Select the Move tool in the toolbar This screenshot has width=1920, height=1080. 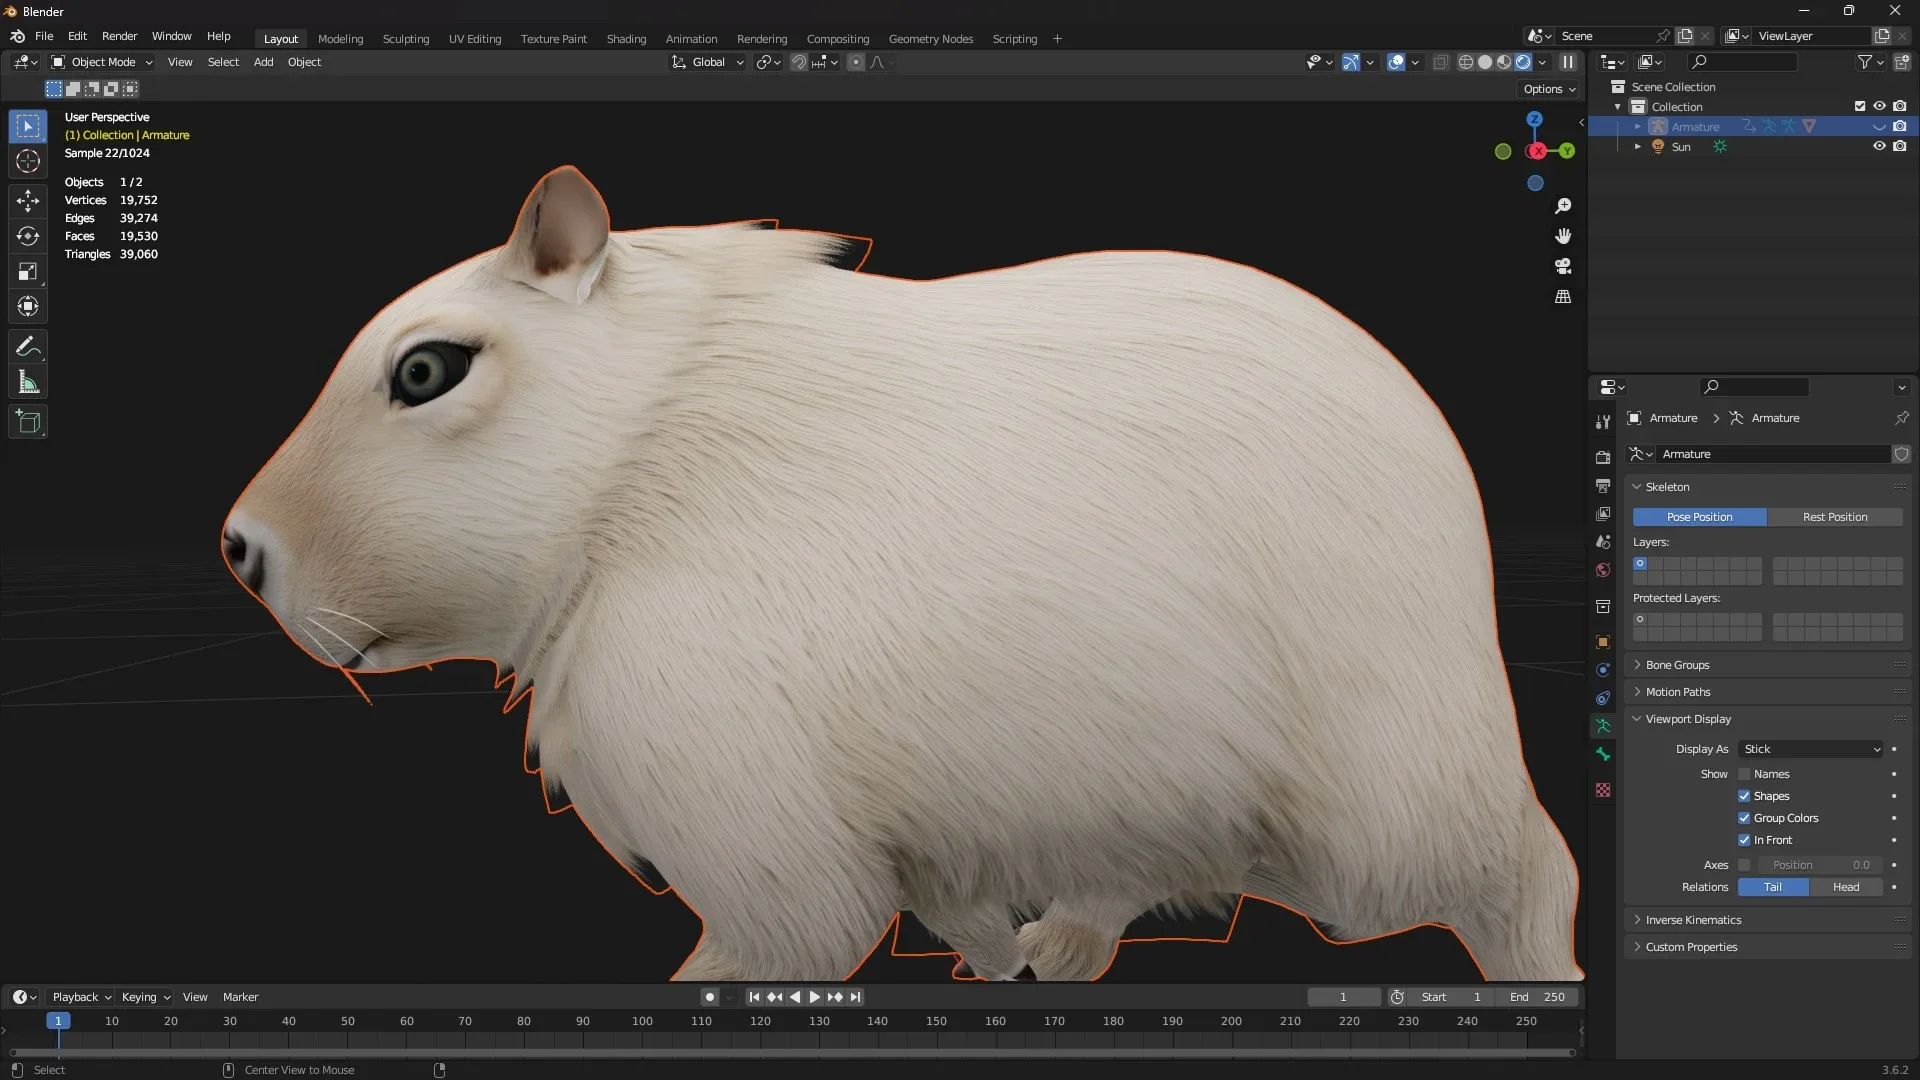[x=27, y=201]
